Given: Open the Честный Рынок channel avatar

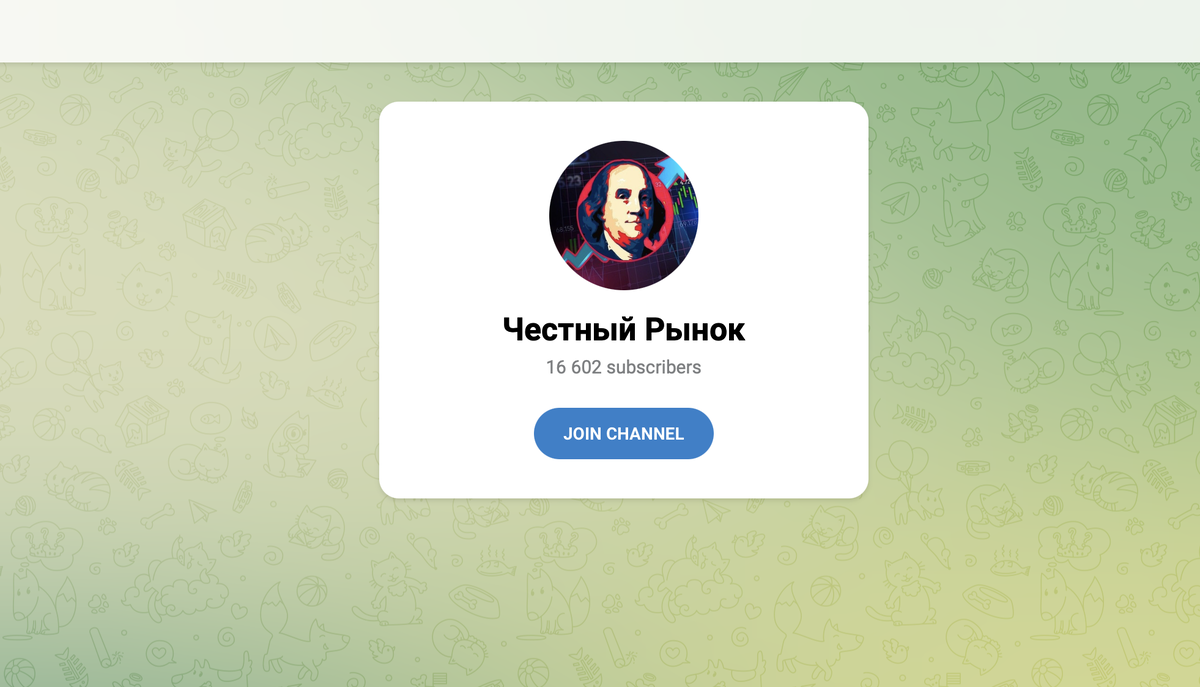Looking at the screenshot, I should coord(623,215).
